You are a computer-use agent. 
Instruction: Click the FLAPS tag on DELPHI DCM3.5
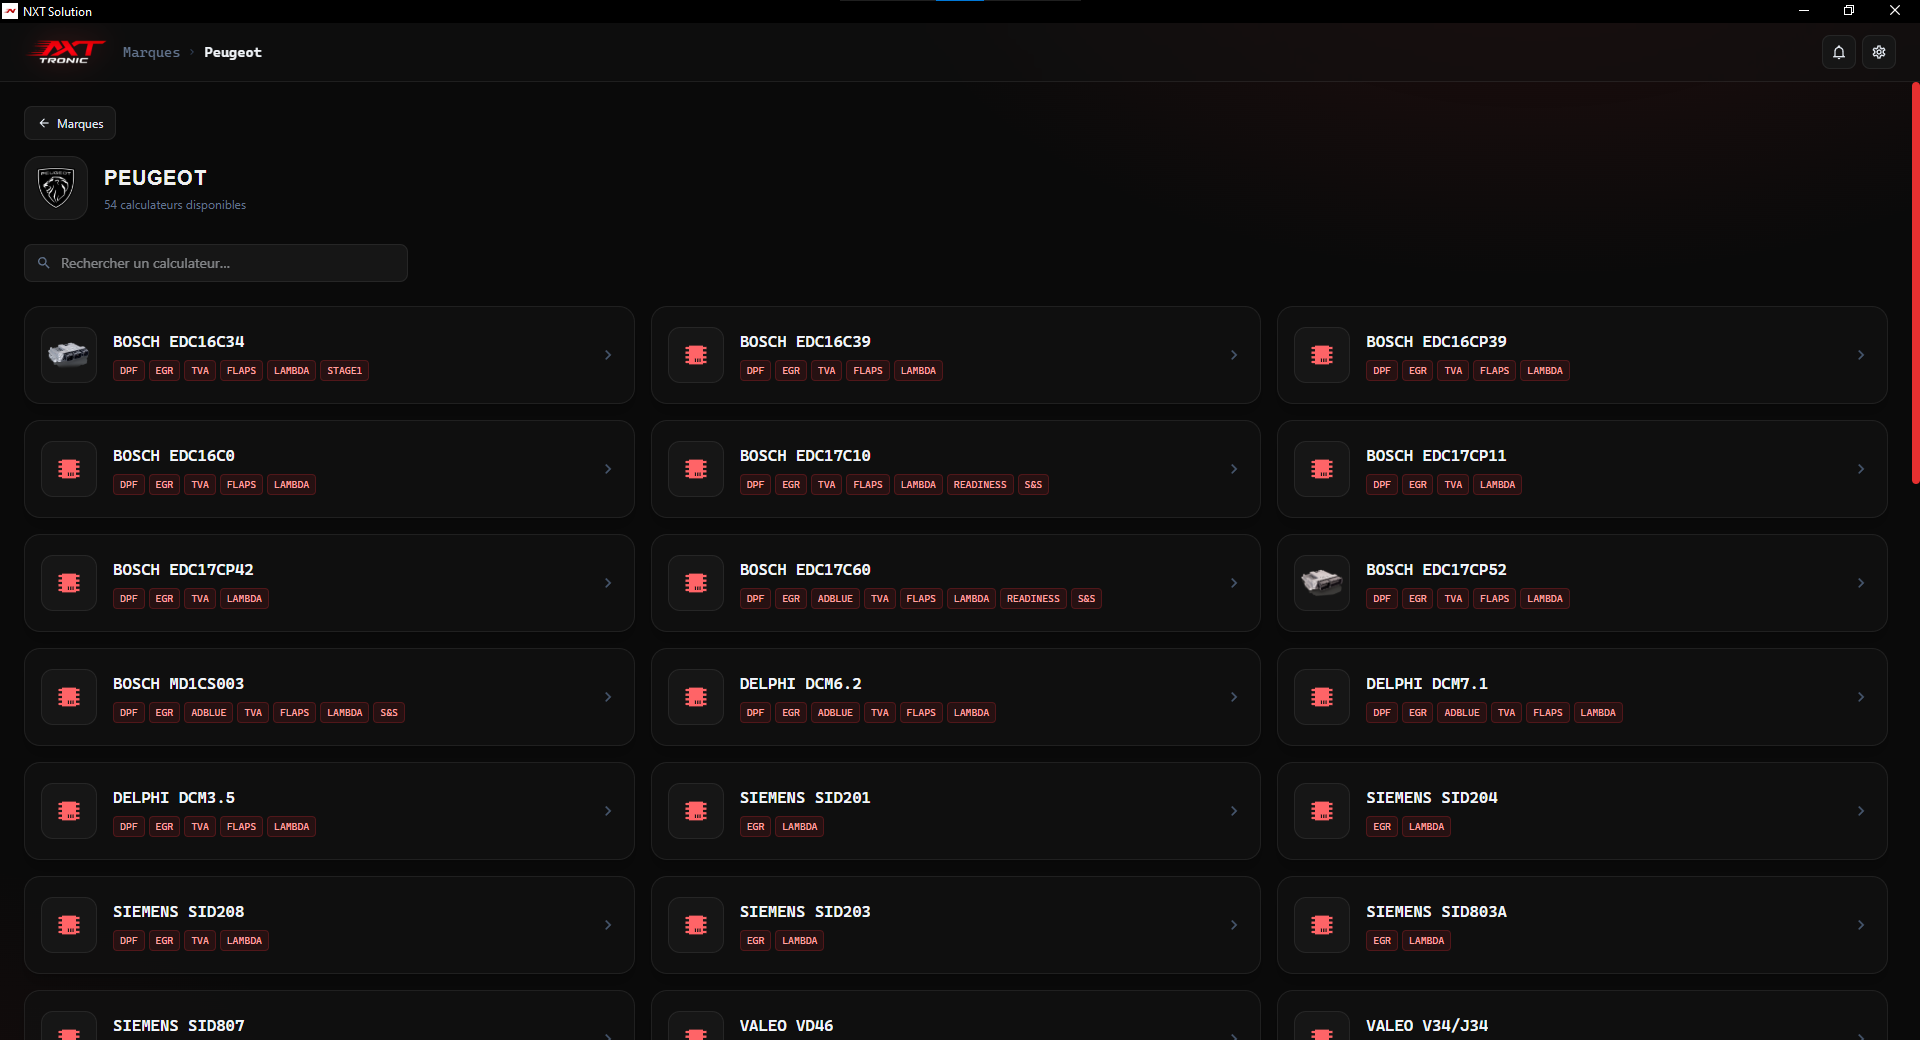pyautogui.click(x=242, y=827)
